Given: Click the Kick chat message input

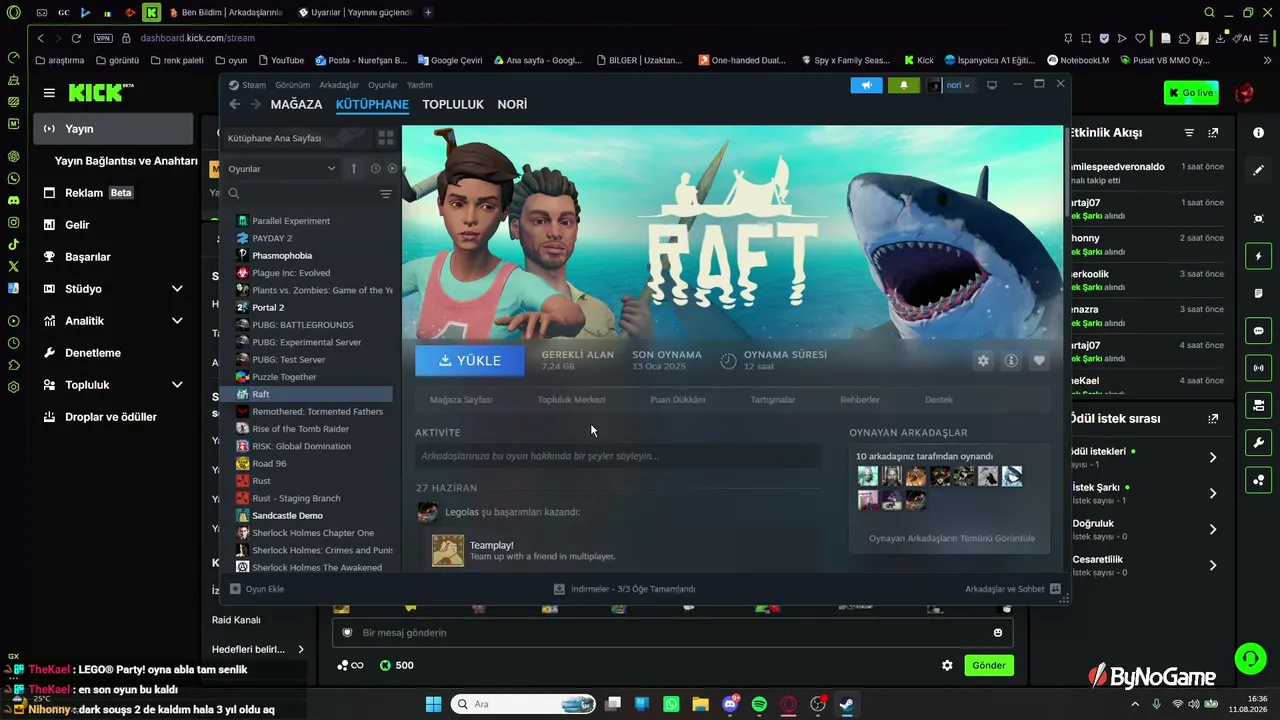Looking at the screenshot, I should [x=672, y=632].
